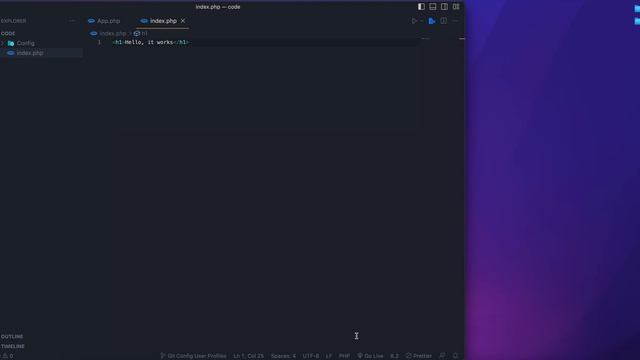Click the minimap at editor right
The width and height of the screenshot is (640, 360).
pos(426,39)
